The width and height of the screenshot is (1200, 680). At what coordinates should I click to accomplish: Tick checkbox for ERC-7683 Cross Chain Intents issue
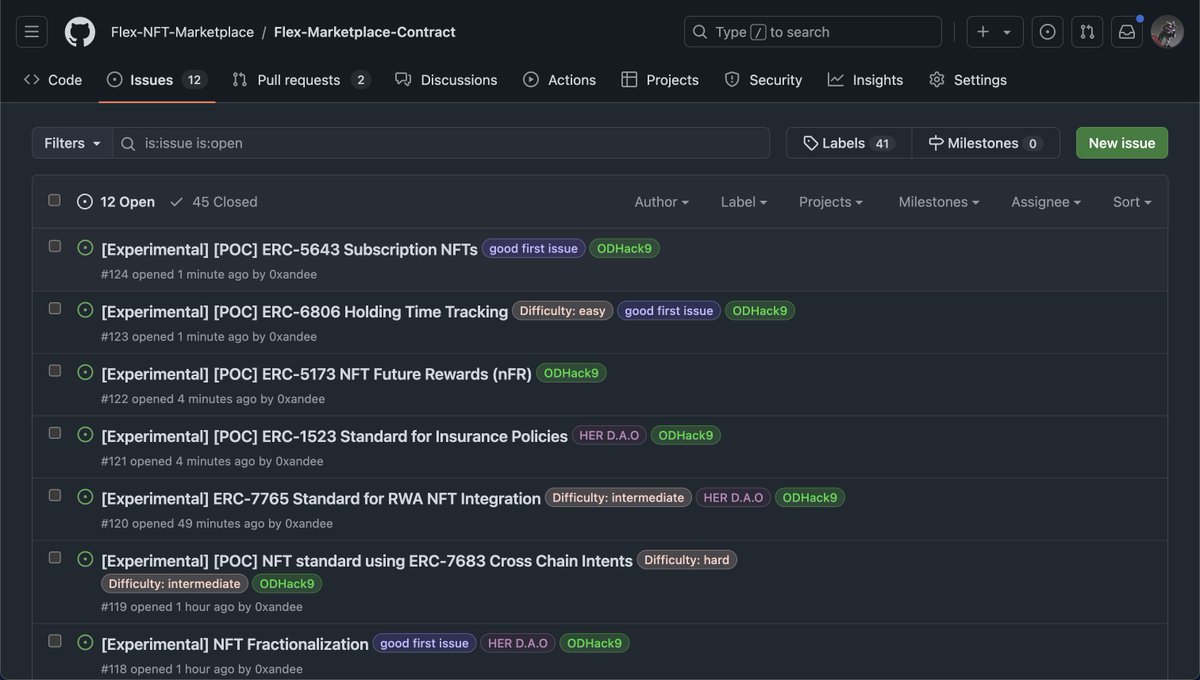55,557
